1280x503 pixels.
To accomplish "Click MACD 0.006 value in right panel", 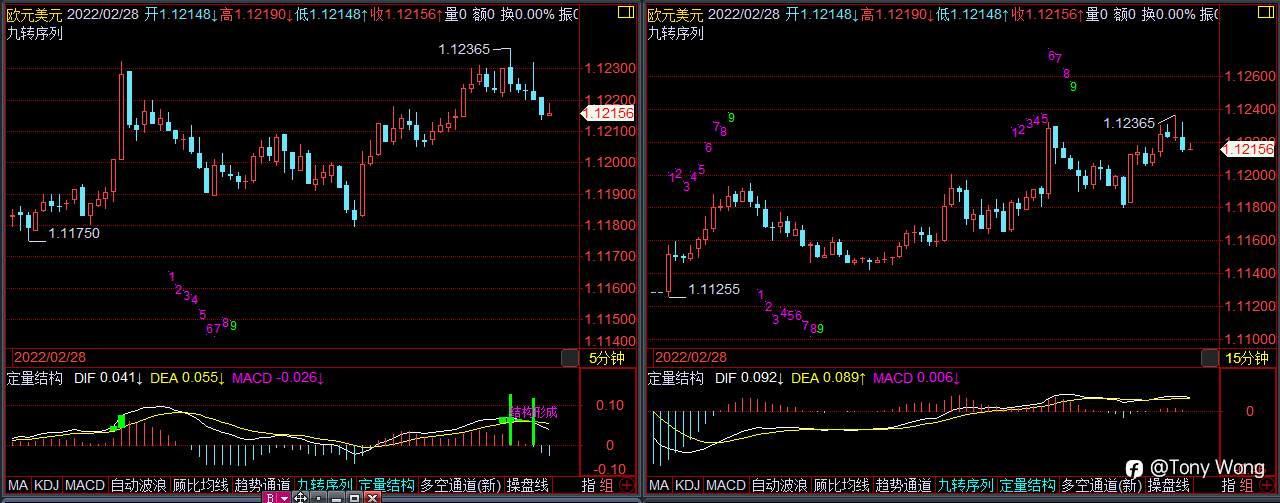I will point(917,378).
